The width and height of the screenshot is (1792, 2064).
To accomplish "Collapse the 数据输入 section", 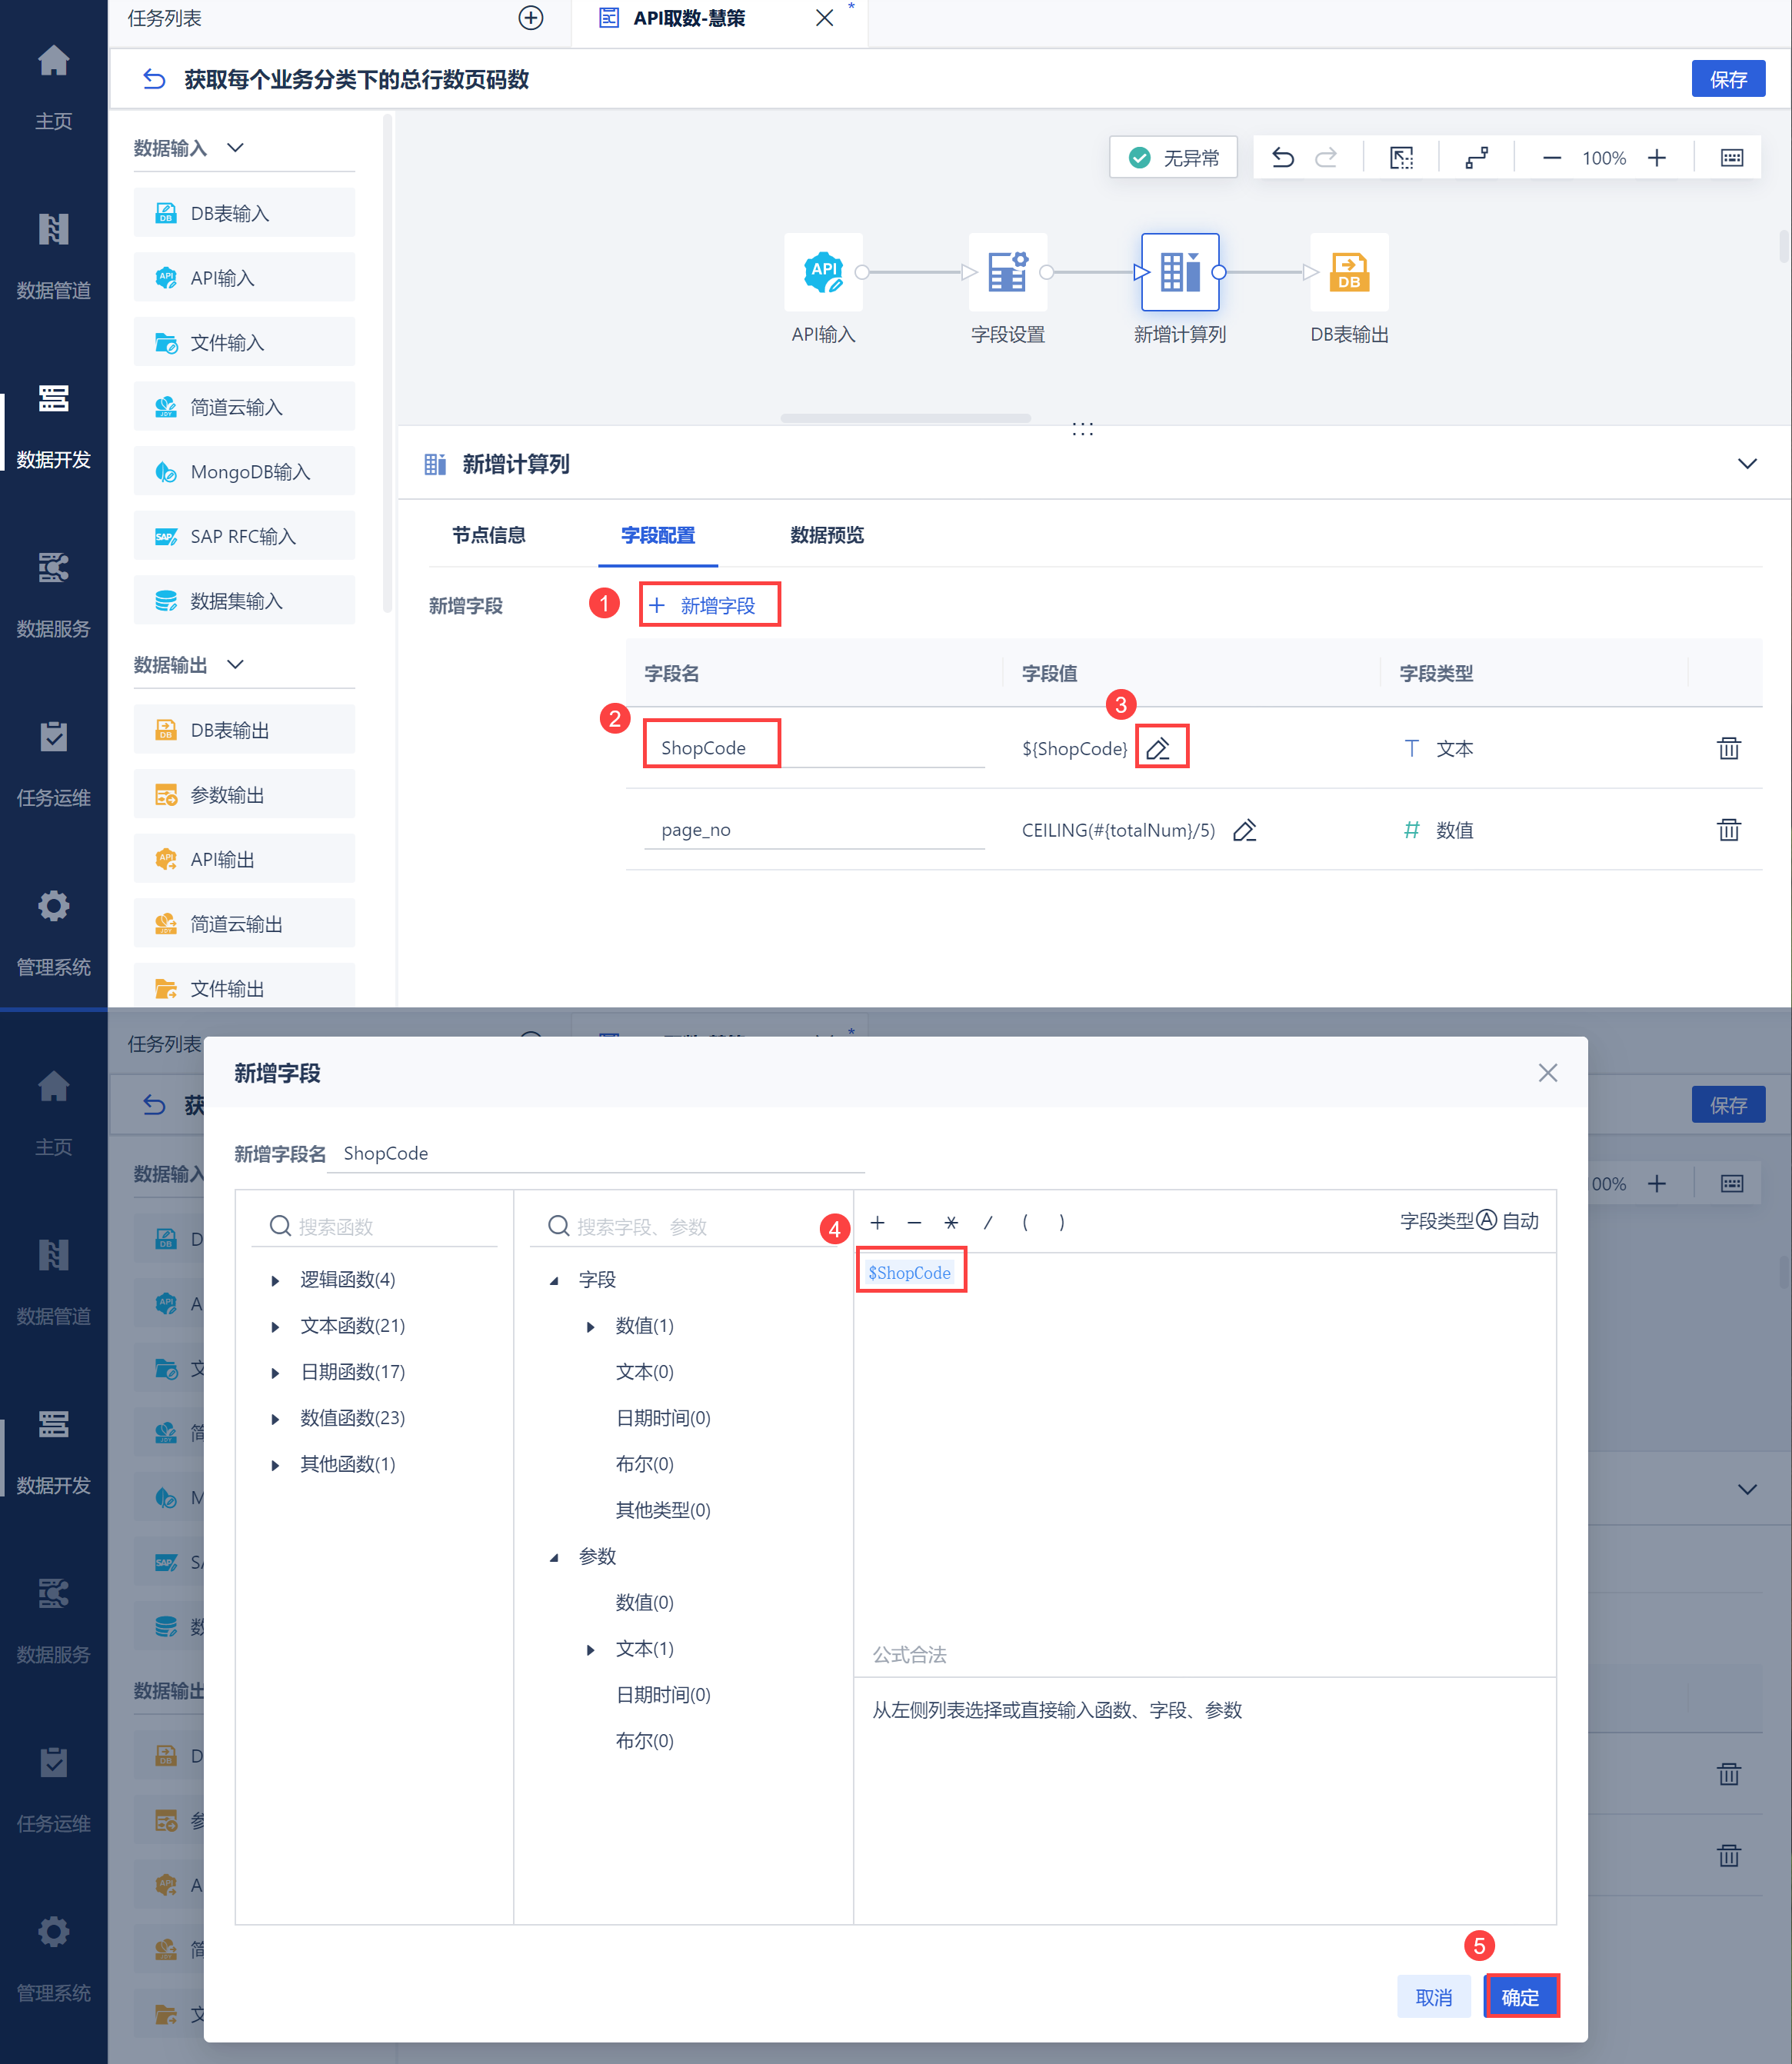I will coord(235,148).
